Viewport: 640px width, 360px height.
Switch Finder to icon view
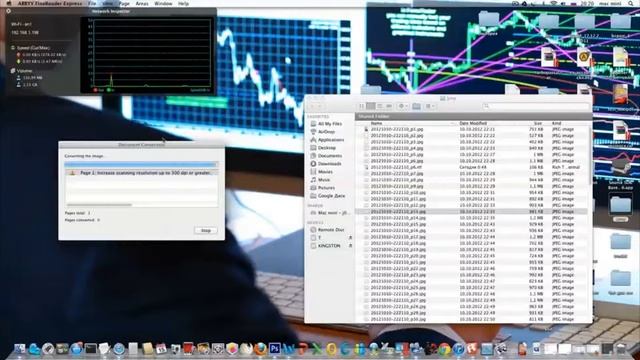tap(362, 106)
